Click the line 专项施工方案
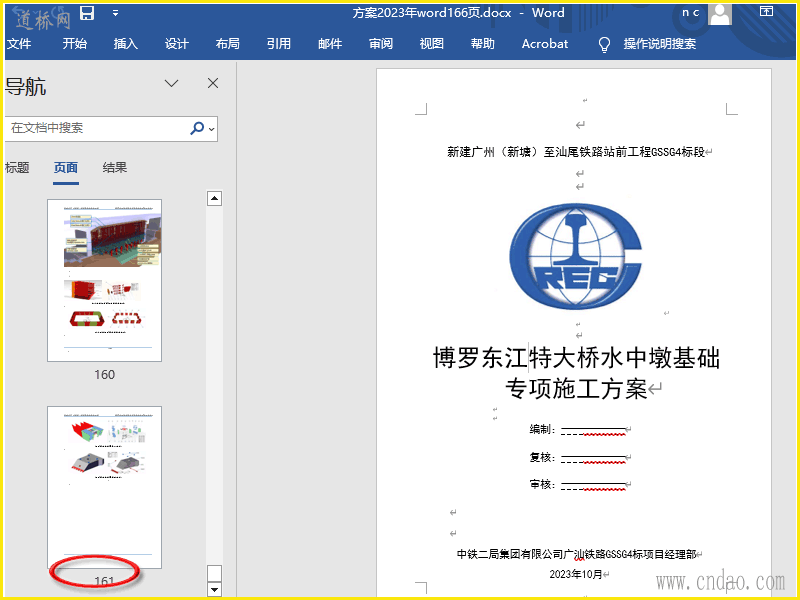800x600 pixels. (x=577, y=389)
